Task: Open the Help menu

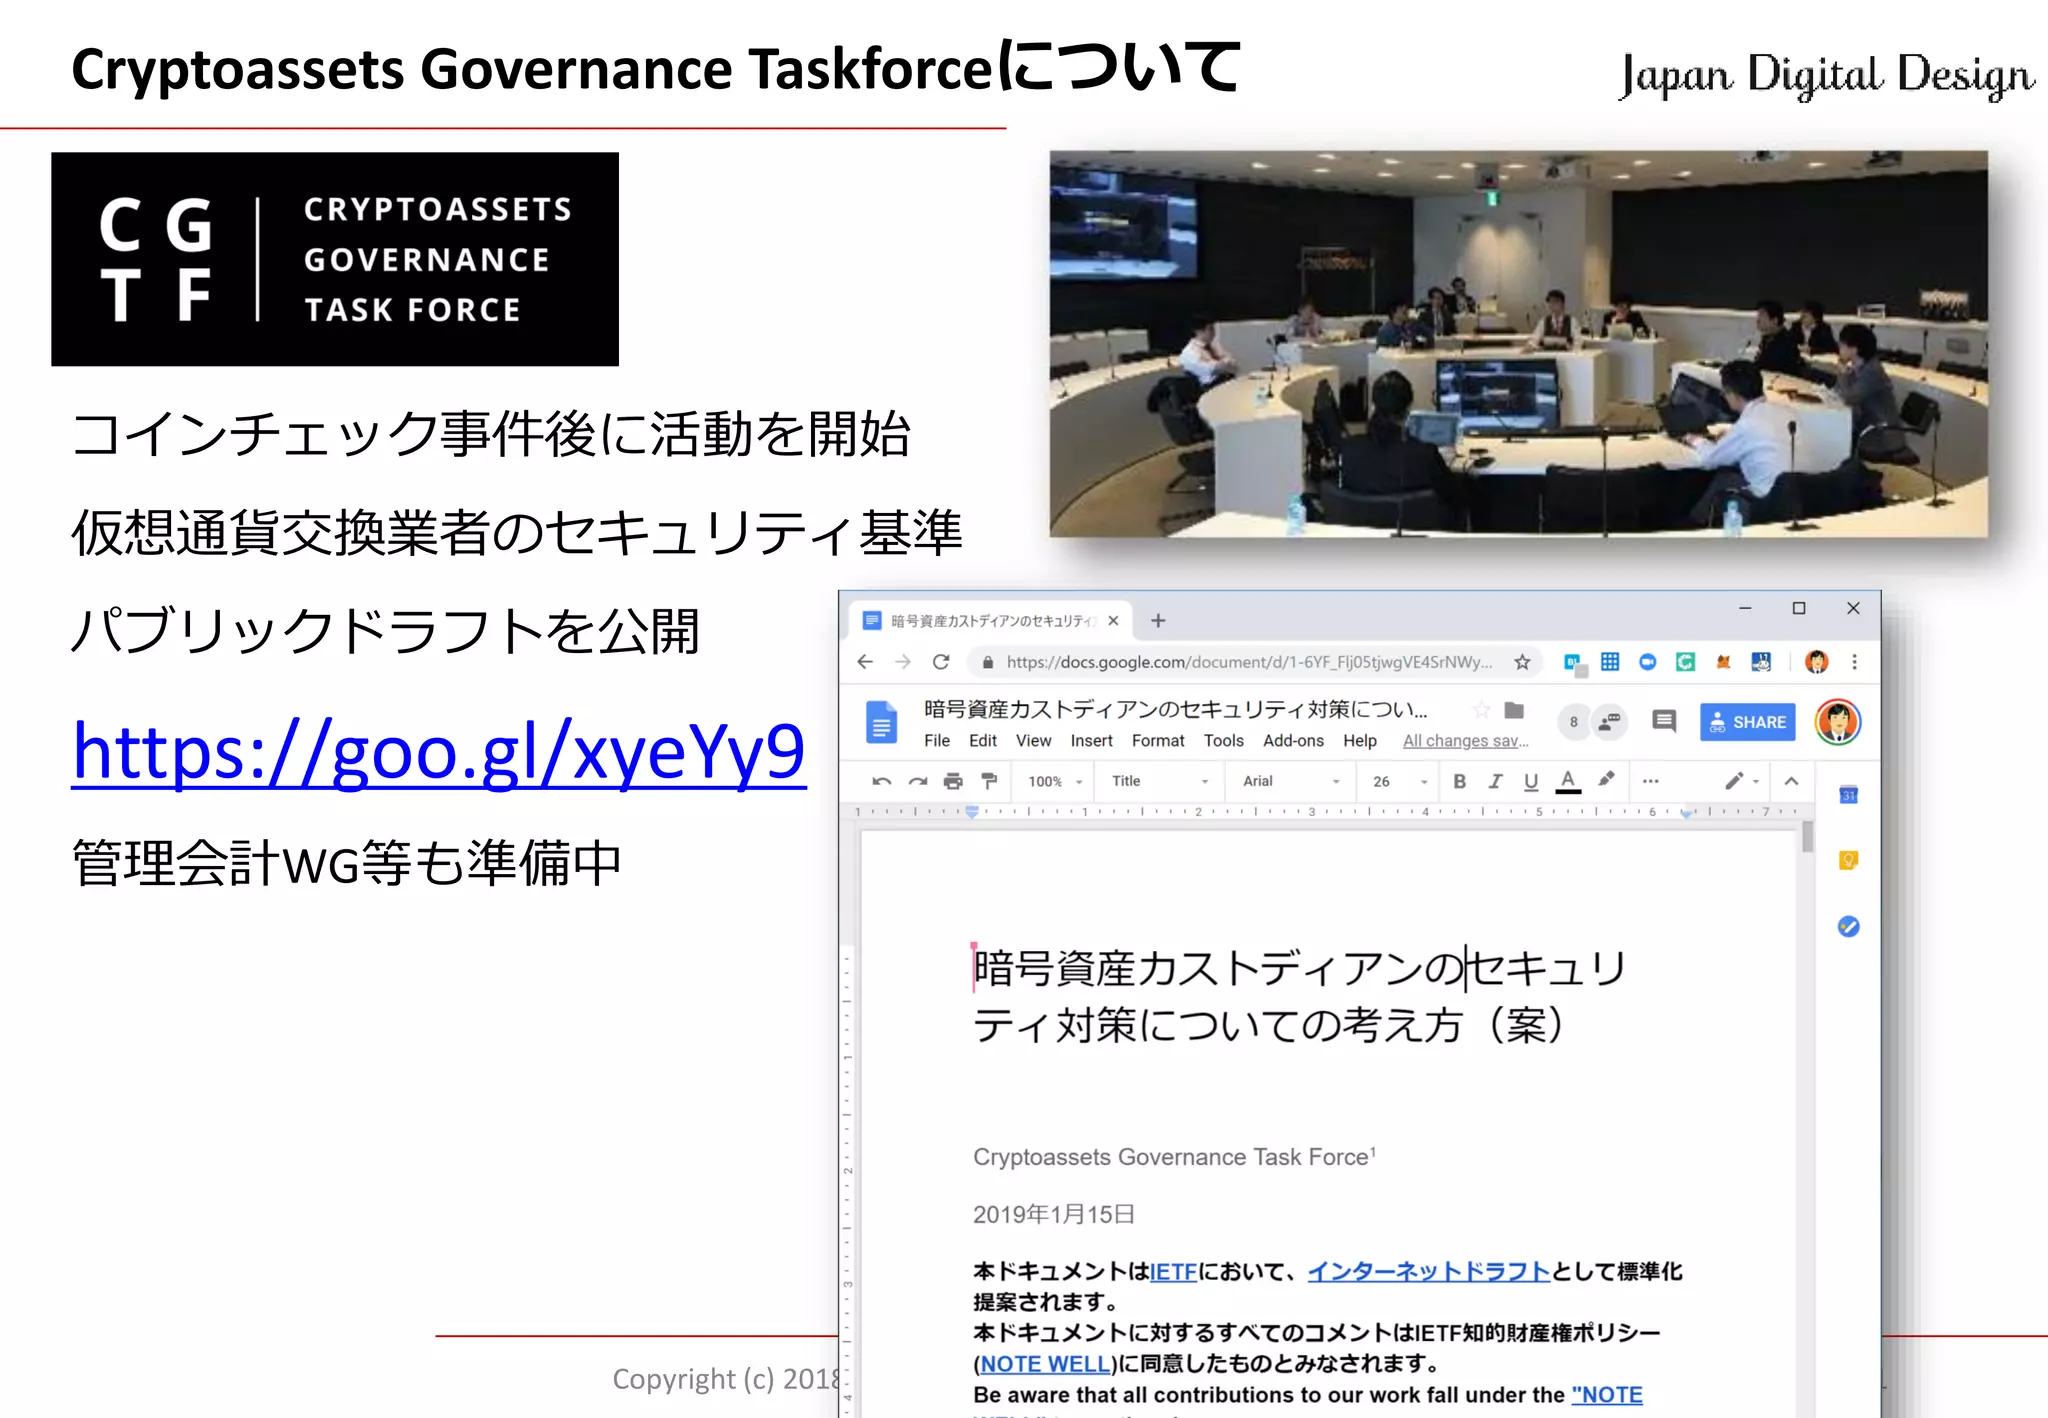Action: pyautogui.click(x=1360, y=741)
